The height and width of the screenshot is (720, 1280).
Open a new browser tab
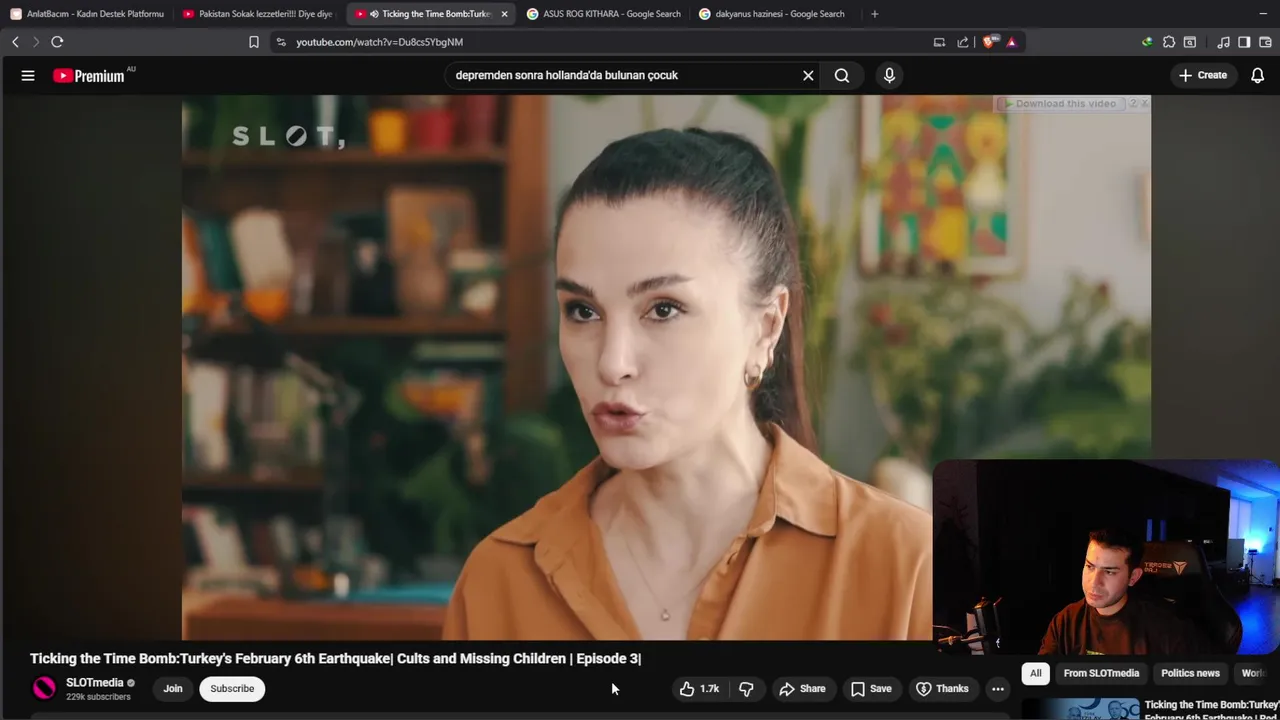pos(874,14)
